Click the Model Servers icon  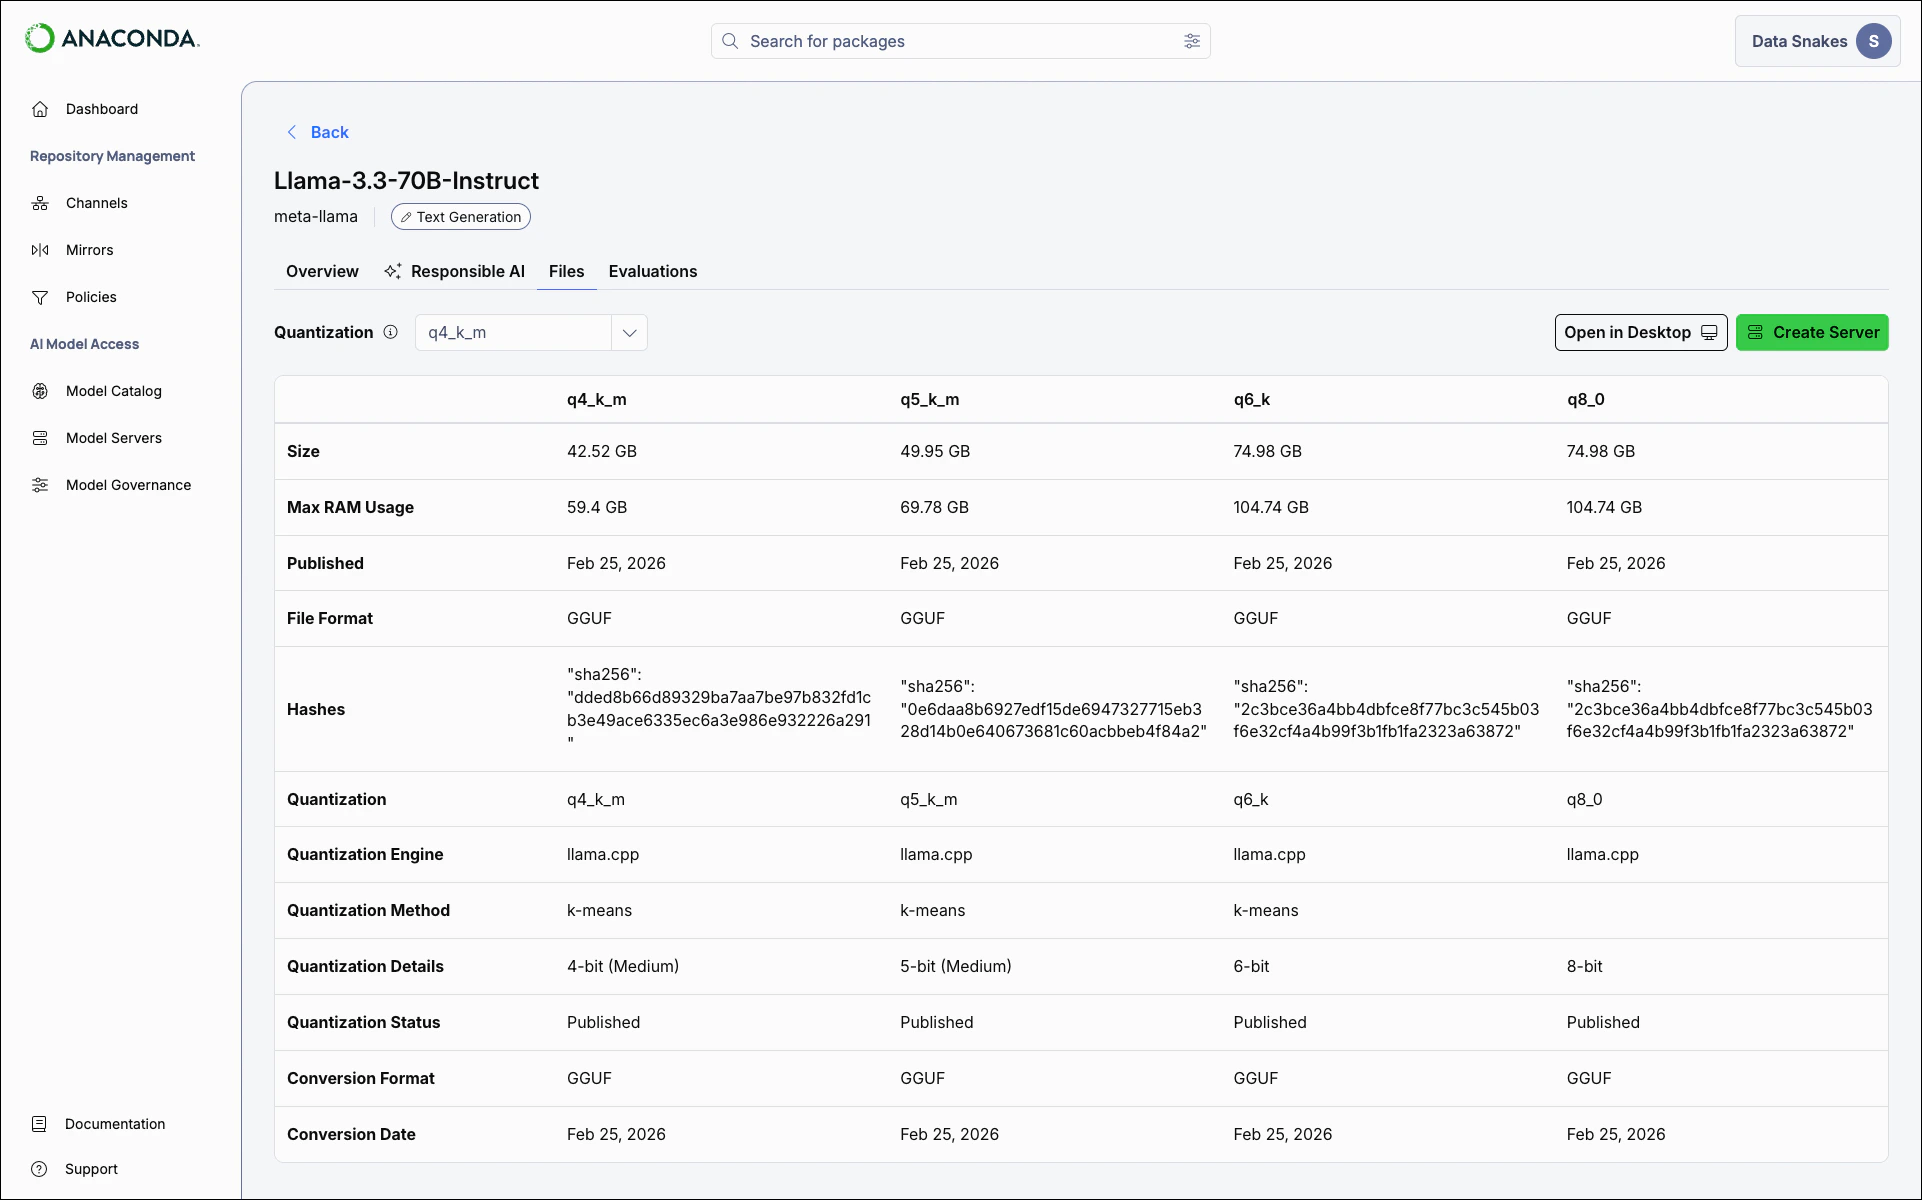click(40, 438)
